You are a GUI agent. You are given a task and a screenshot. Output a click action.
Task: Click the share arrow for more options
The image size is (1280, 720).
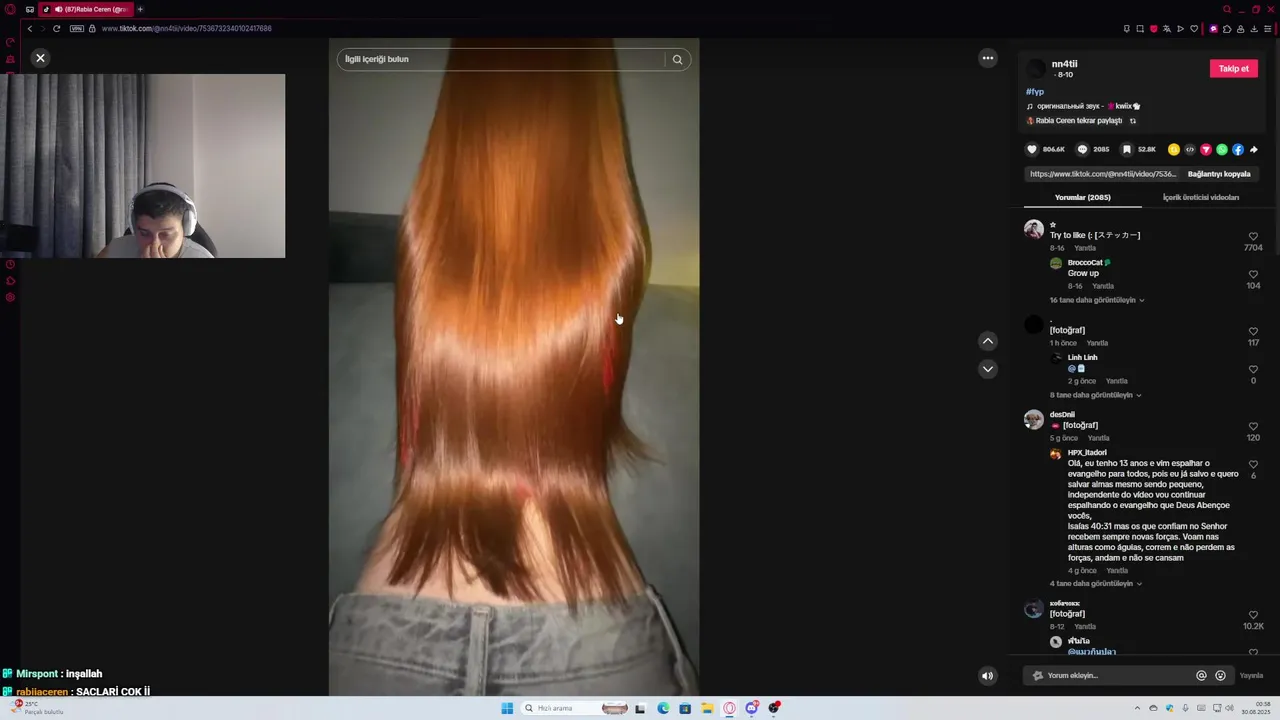[x=1254, y=150]
